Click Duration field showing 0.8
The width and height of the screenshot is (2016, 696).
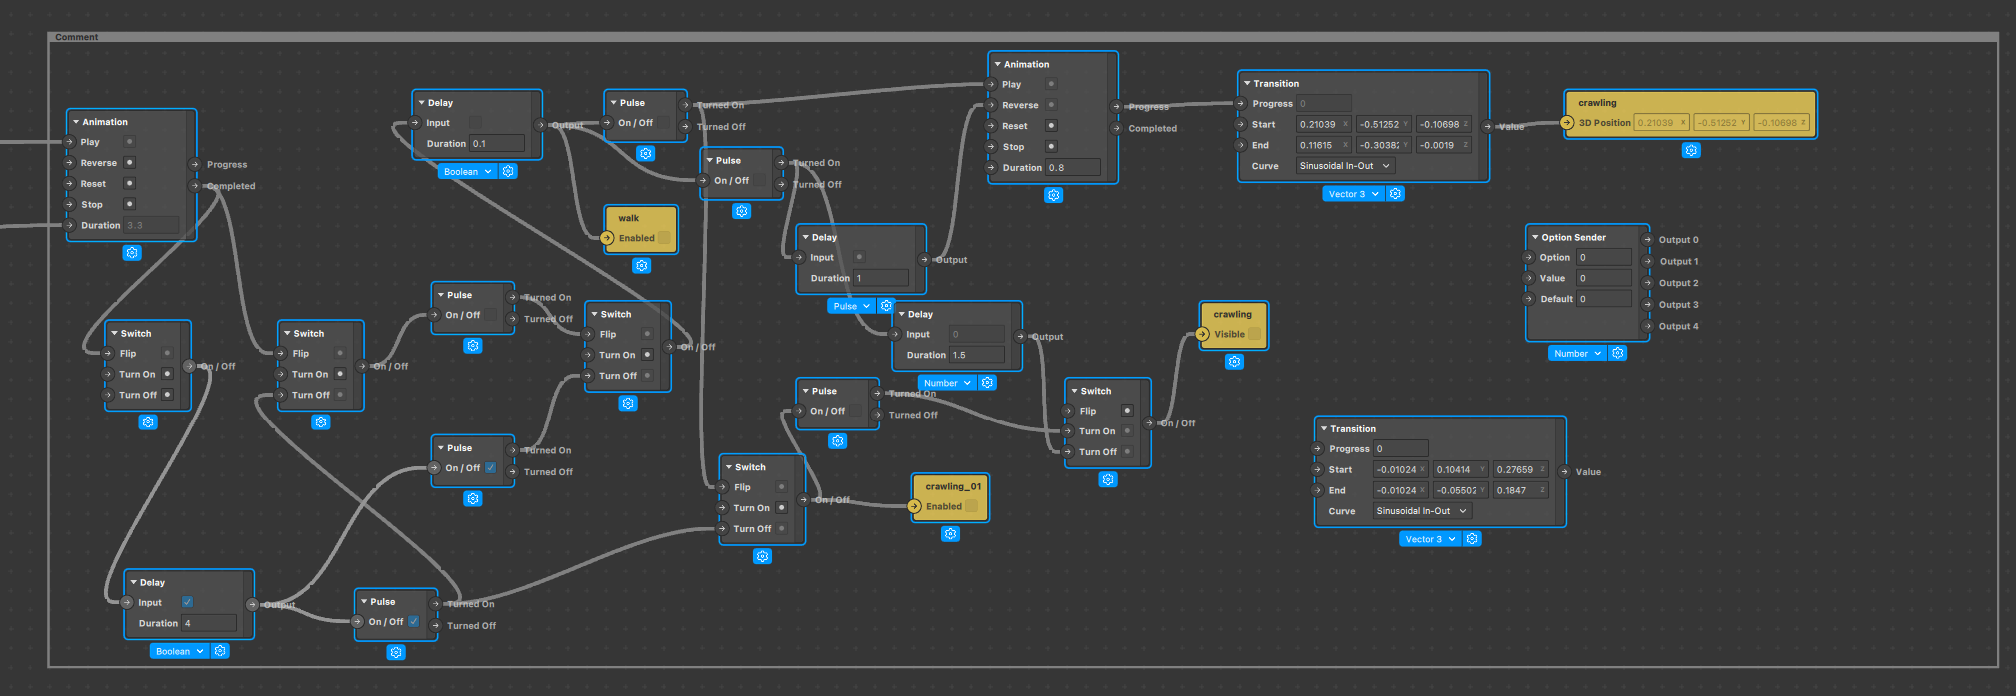pyautogui.click(x=1073, y=167)
